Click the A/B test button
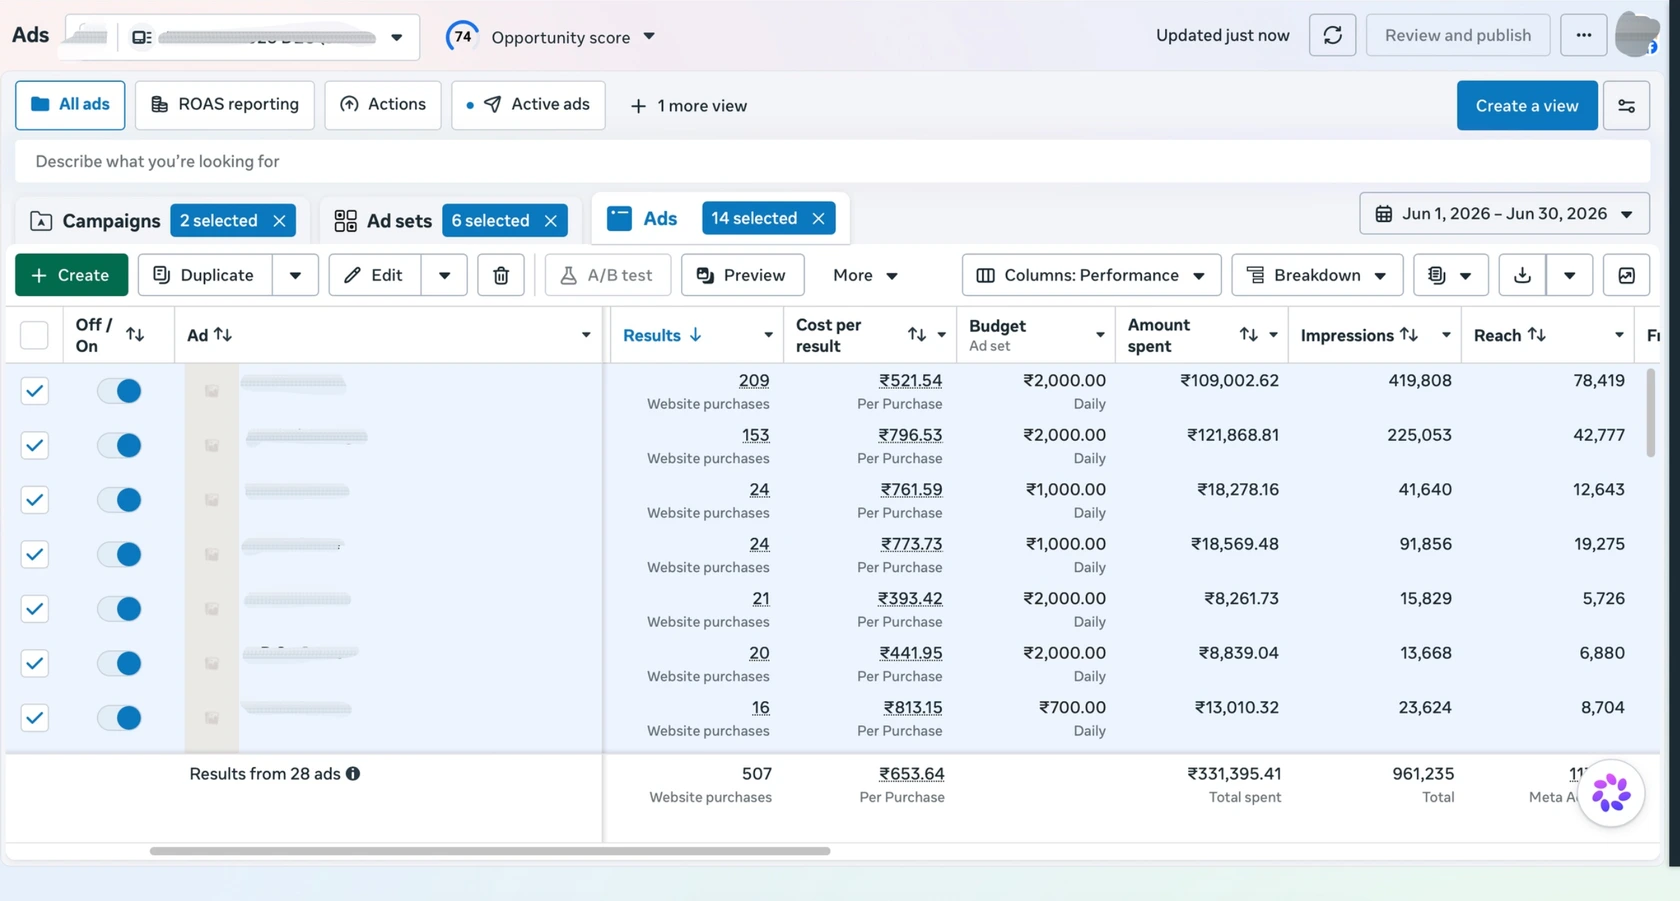This screenshot has width=1680, height=901. [x=607, y=275]
